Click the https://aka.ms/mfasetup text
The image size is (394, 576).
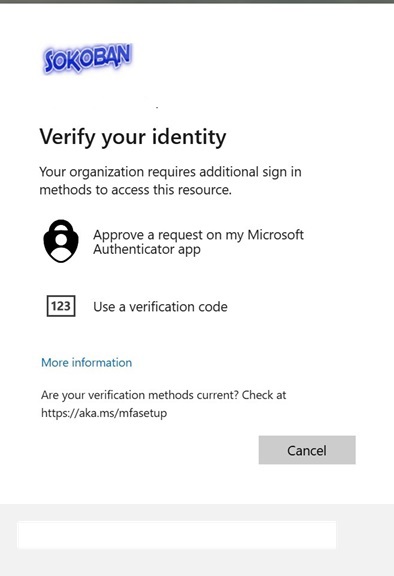coord(104,413)
